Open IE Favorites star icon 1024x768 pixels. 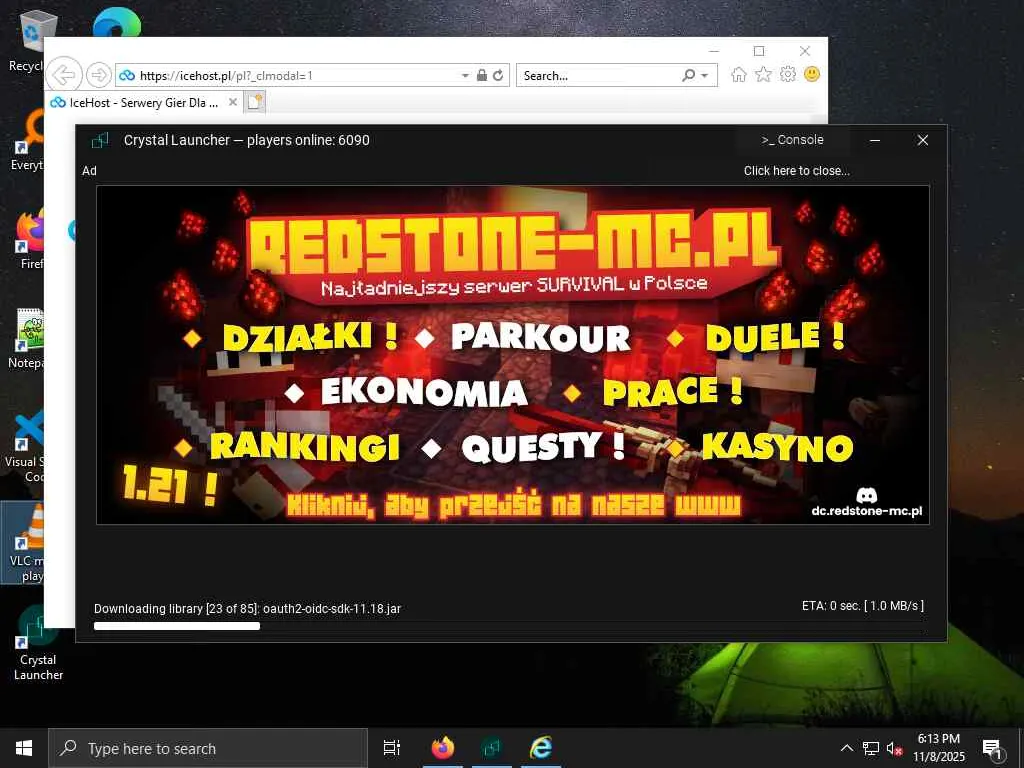click(x=763, y=75)
